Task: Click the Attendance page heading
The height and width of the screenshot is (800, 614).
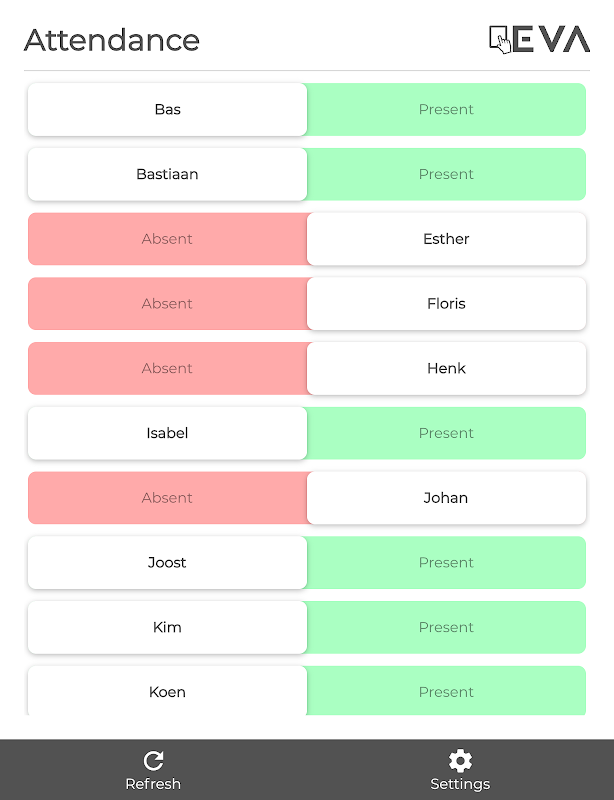Action: point(111,40)
